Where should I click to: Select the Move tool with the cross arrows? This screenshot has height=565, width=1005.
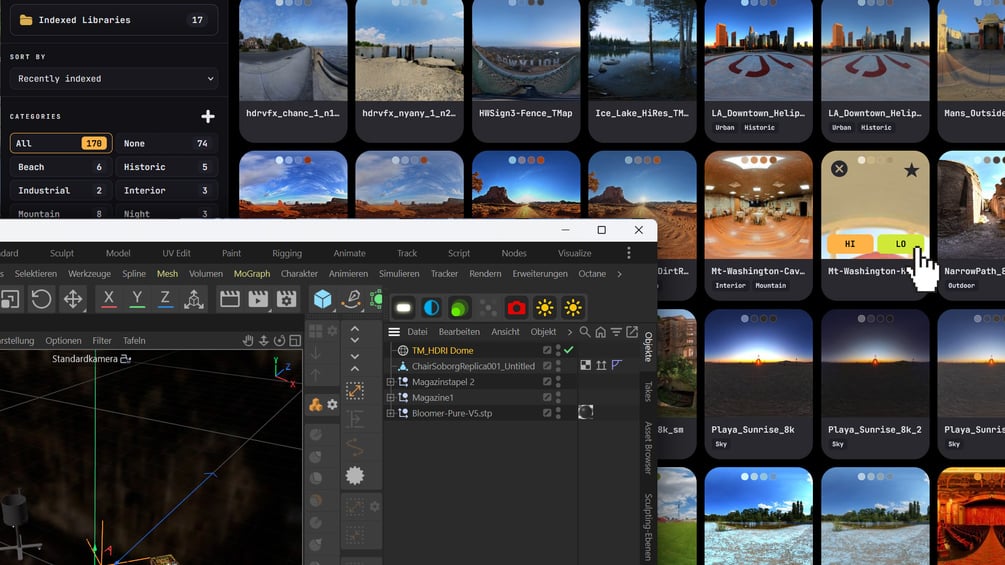click(72, 299)
